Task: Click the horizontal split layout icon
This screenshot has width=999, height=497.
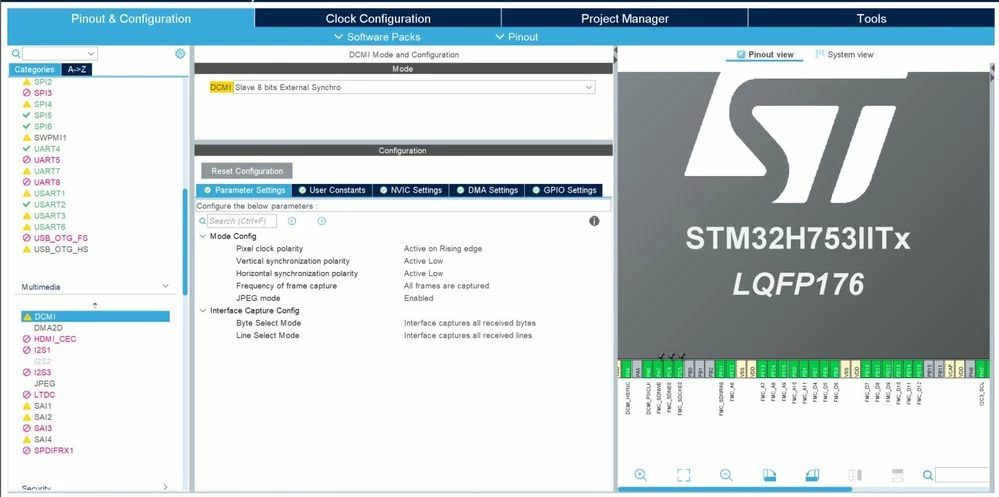Action: pyautogui.click(x=898, y=475)
